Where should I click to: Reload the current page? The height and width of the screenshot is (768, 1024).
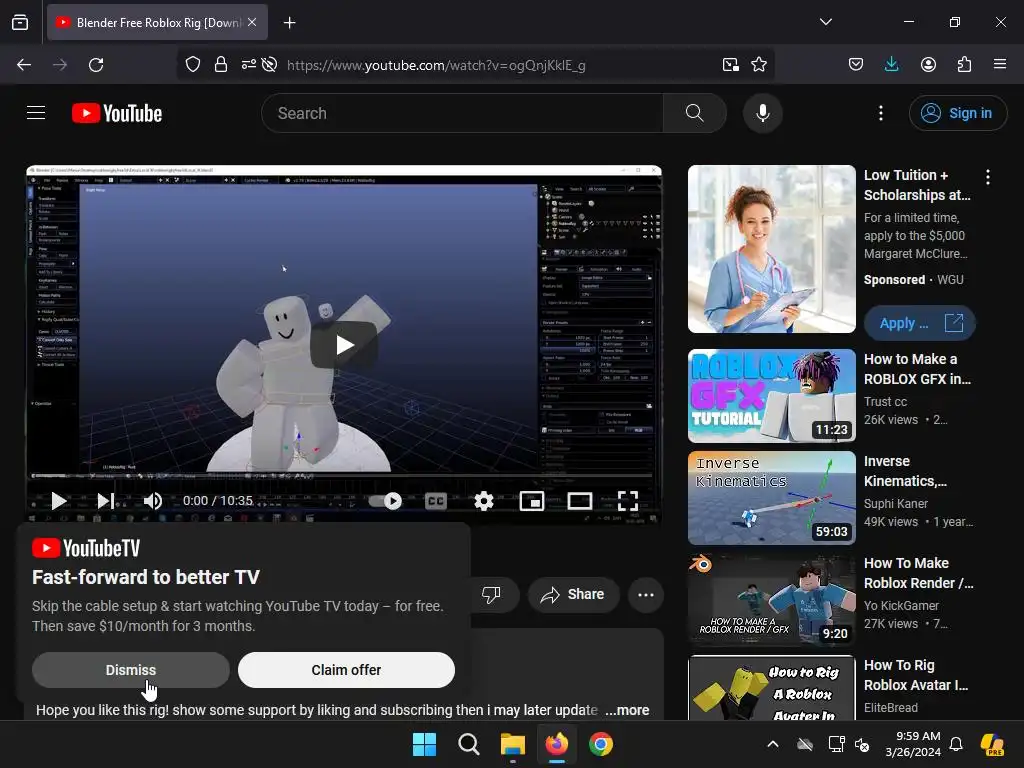[x=96, y=65]
